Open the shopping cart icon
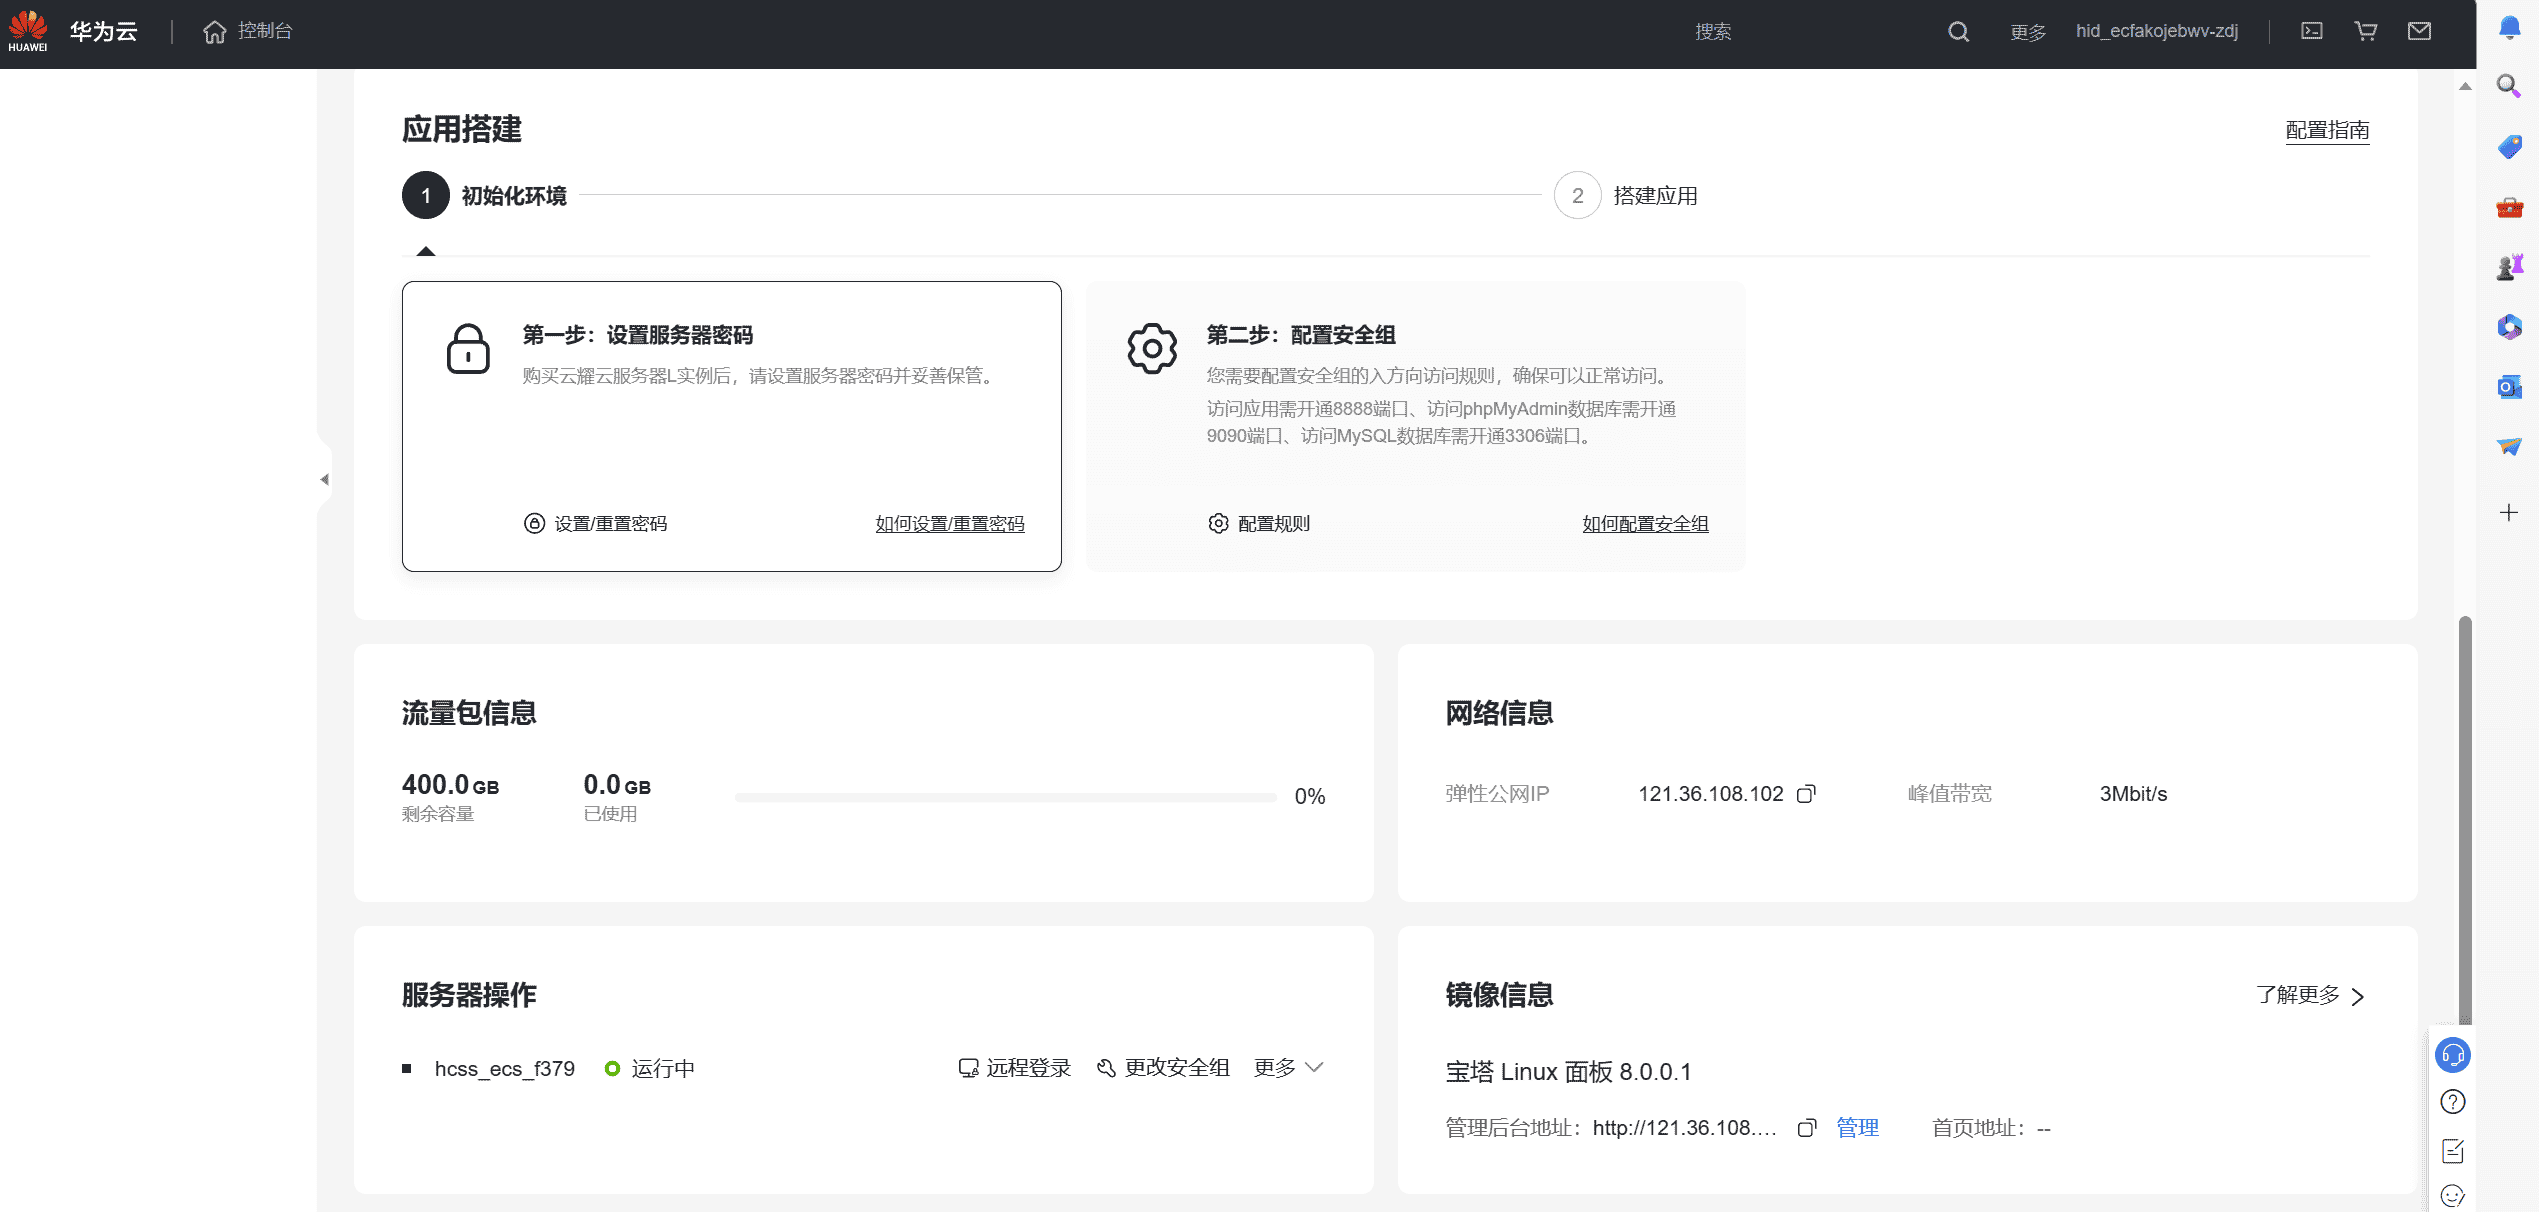Screen dimensions: 2539x1212 click(2365, 31)
